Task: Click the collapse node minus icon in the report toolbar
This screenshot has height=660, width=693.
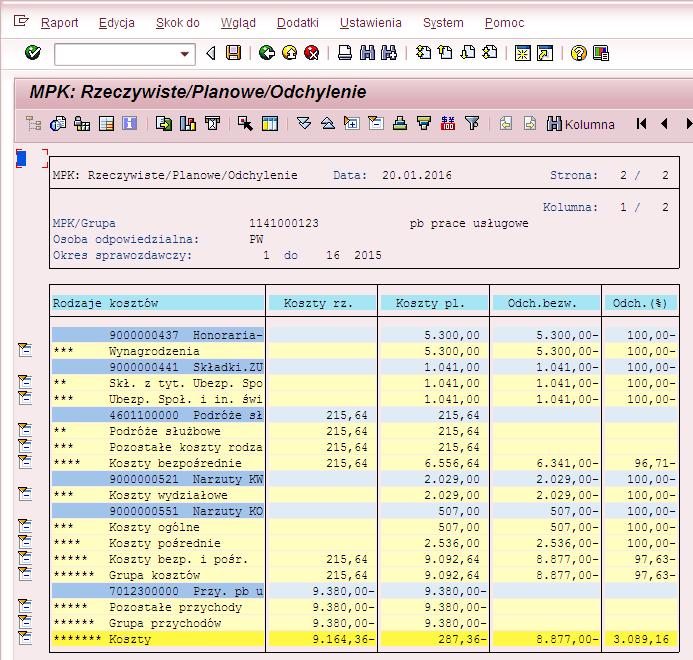Action: [x=376, y=124]
